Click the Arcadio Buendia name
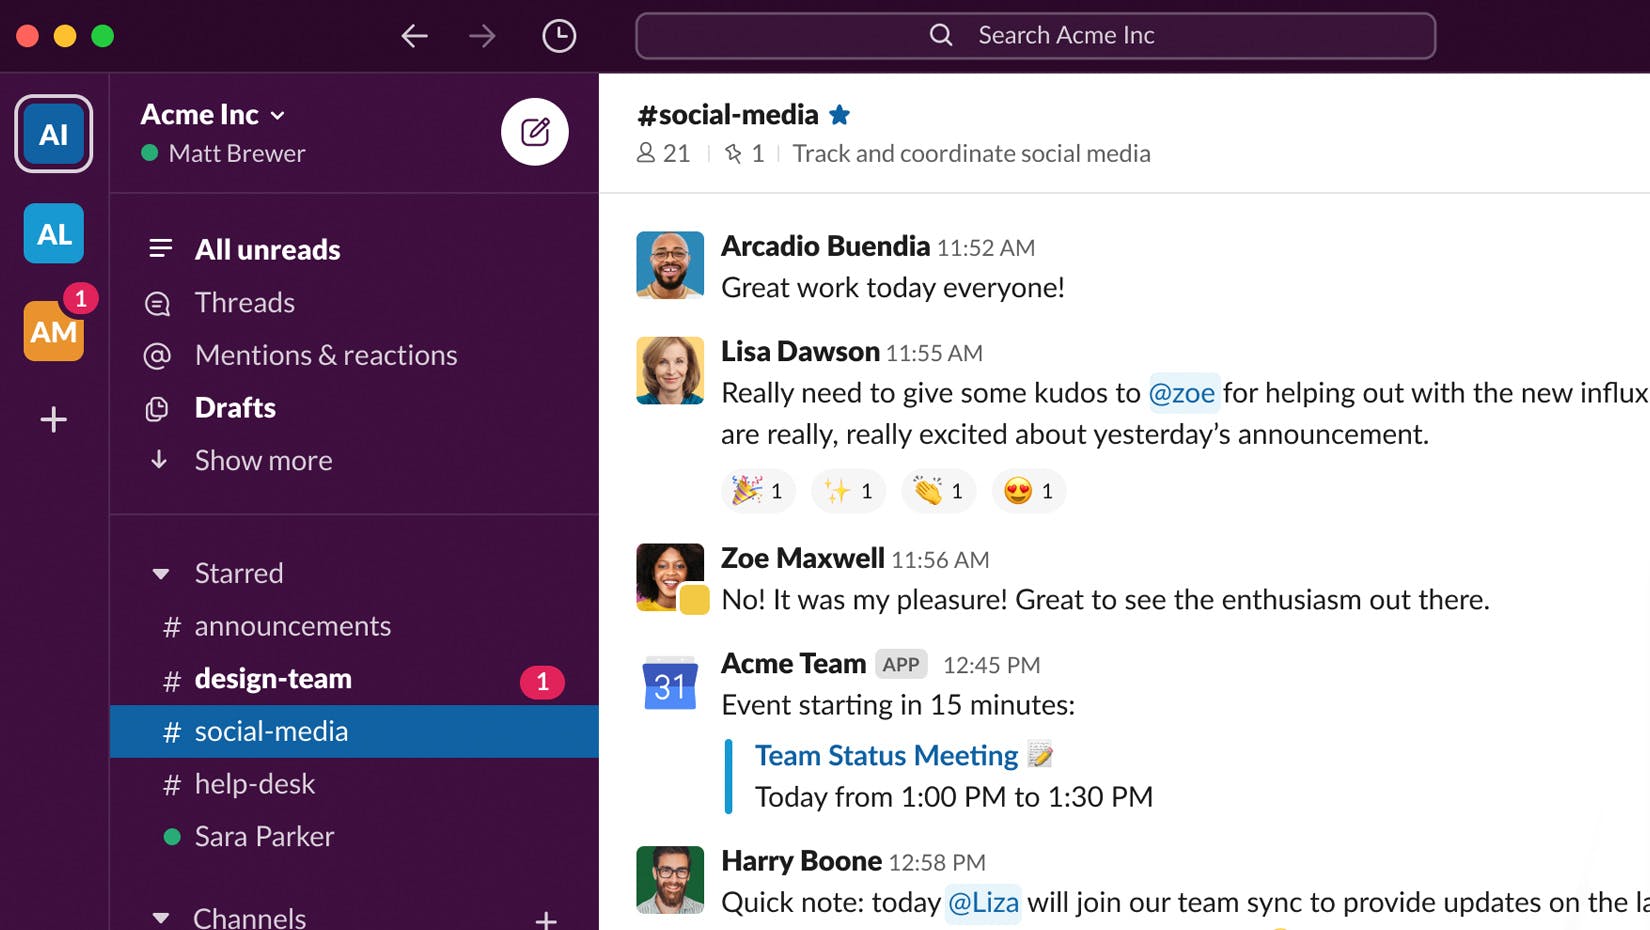Viewport: 1650px width, 930px height. pyautogui.click(x=825, y=246)
